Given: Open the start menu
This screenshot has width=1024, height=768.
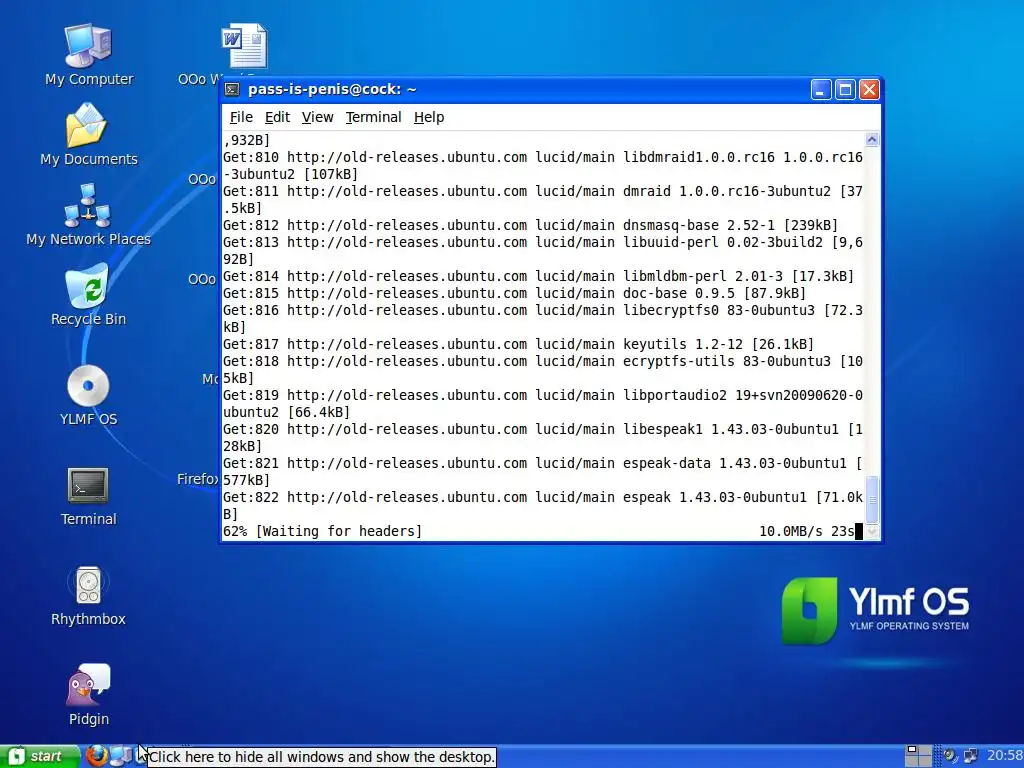Looking at the screenshot, I should [38, 756].
